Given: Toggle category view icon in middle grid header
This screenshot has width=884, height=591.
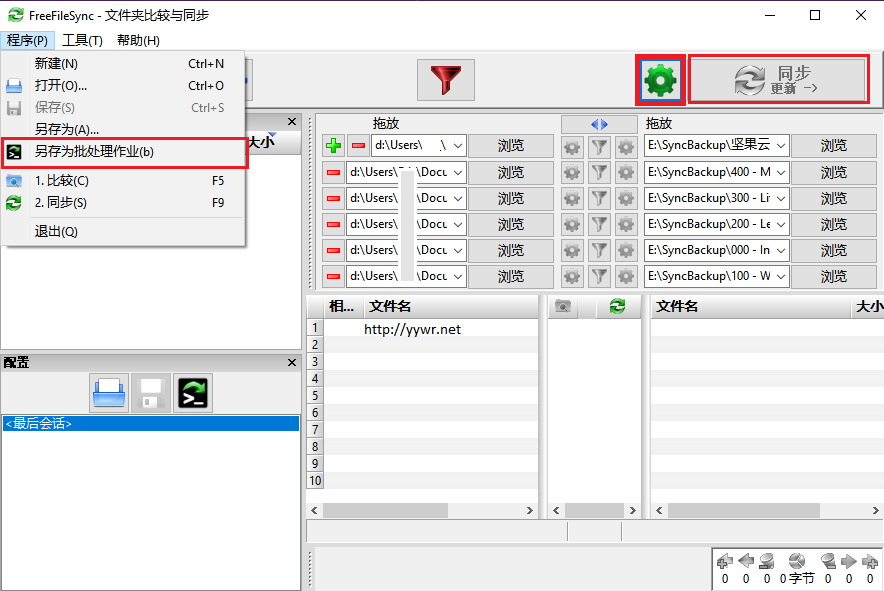Looking at the screenshot, I should click(x=563, y=306).
